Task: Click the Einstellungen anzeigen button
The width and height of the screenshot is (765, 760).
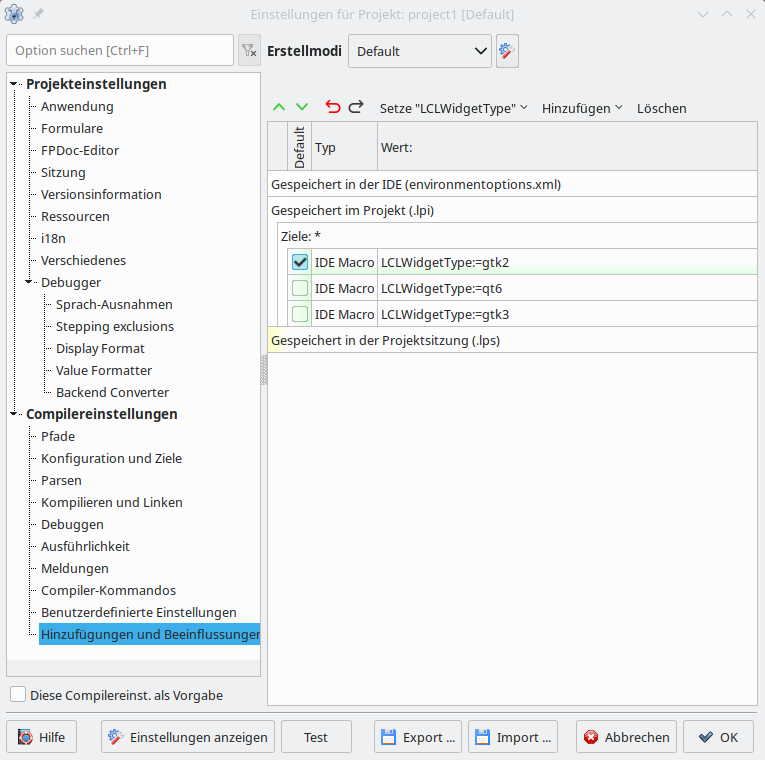Action: (187, 737)
